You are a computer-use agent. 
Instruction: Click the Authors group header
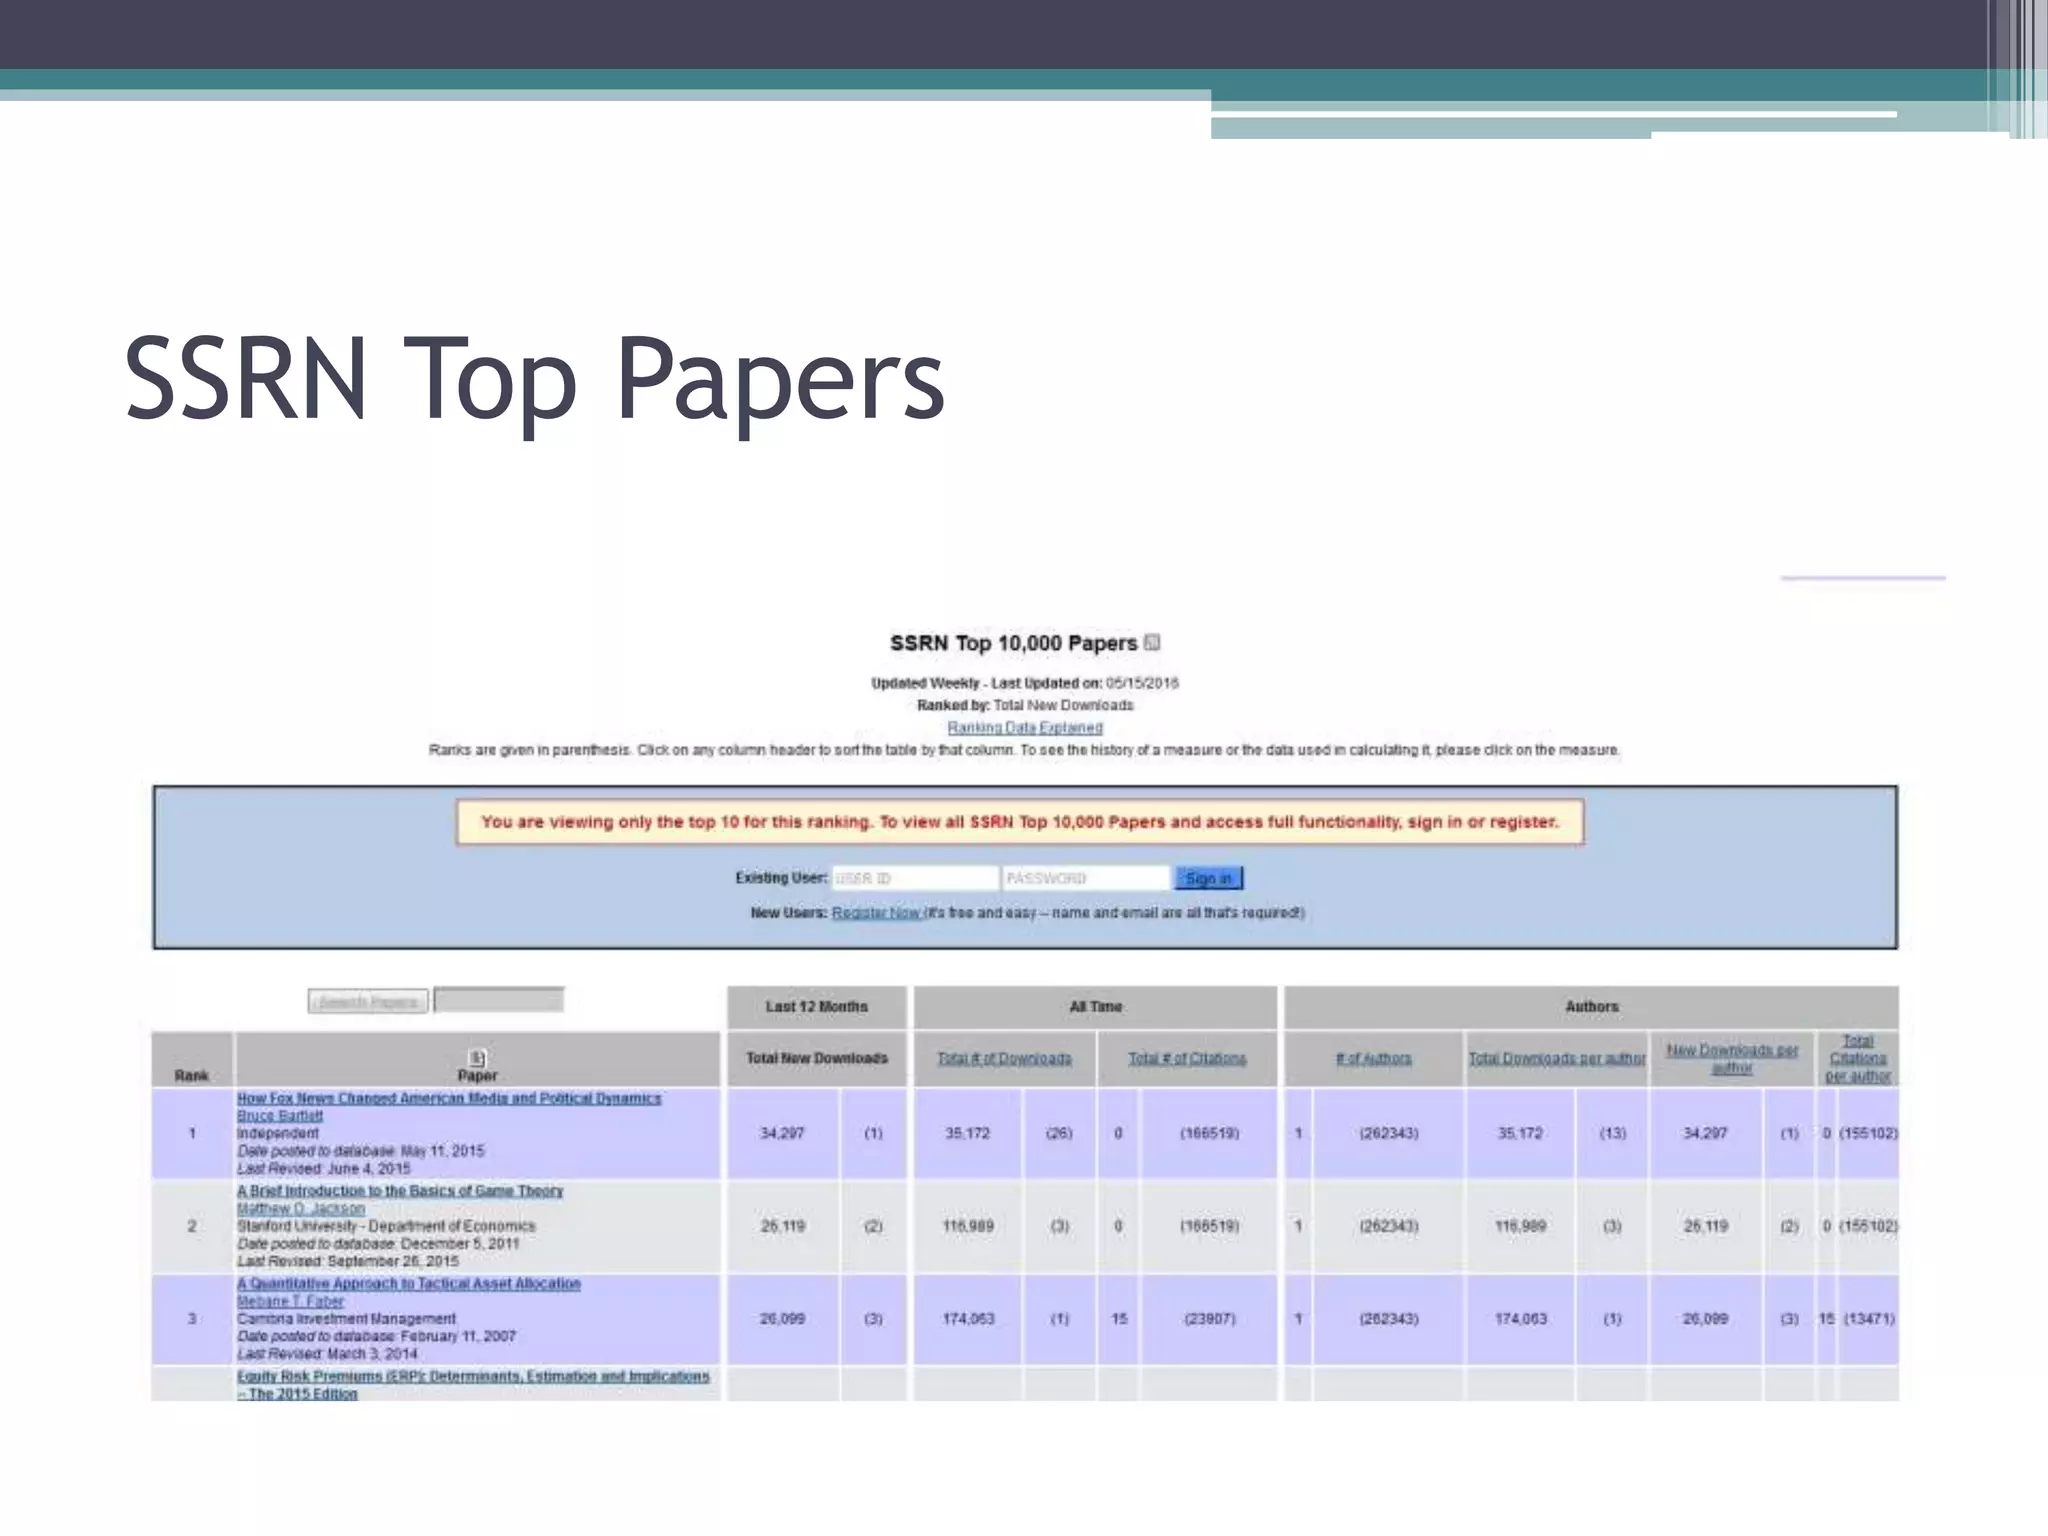click(x=1592, y=1007)
